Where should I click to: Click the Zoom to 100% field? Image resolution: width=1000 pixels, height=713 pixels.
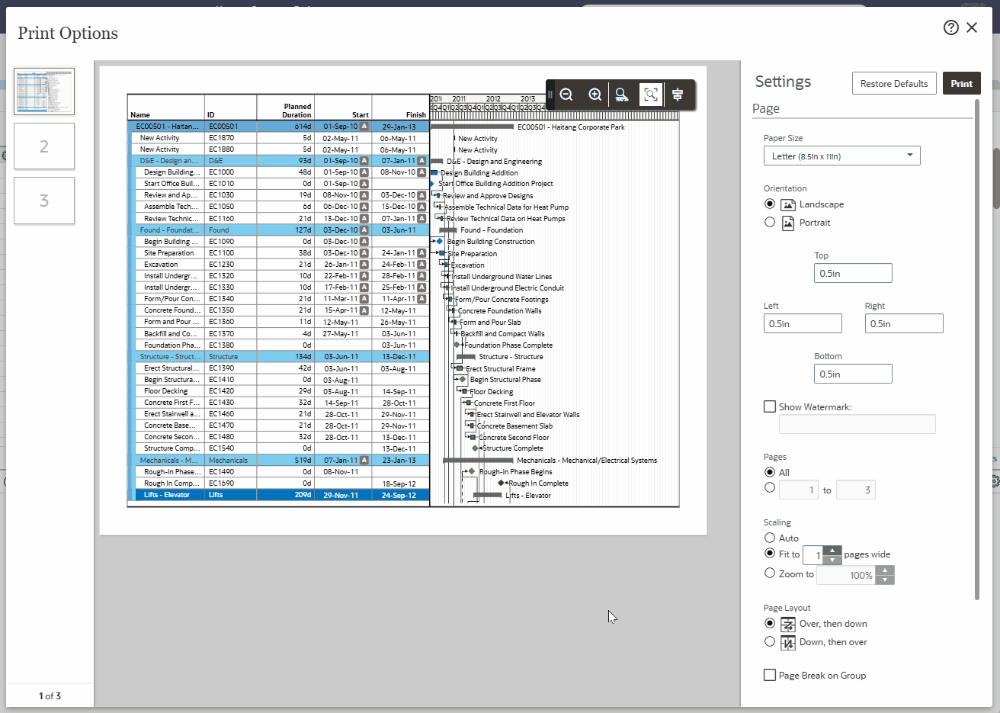(x=846, y=575)
